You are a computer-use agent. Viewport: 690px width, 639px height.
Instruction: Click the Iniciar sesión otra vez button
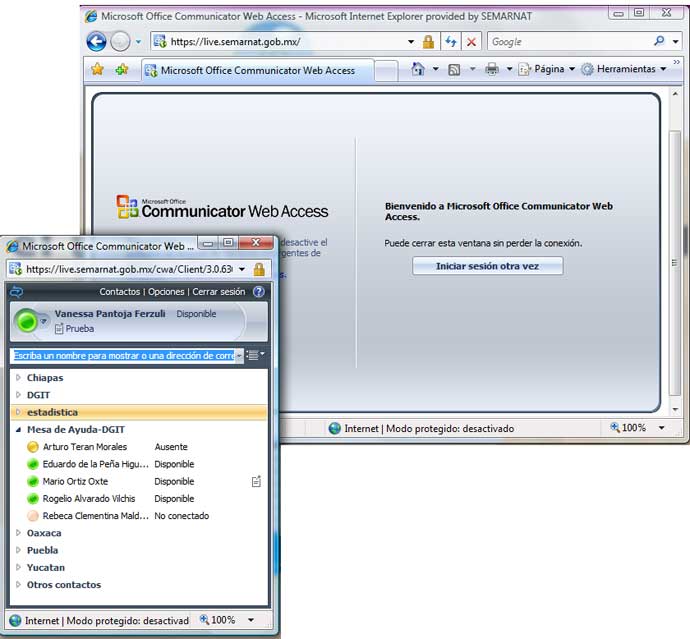click(x=487, y=266)
